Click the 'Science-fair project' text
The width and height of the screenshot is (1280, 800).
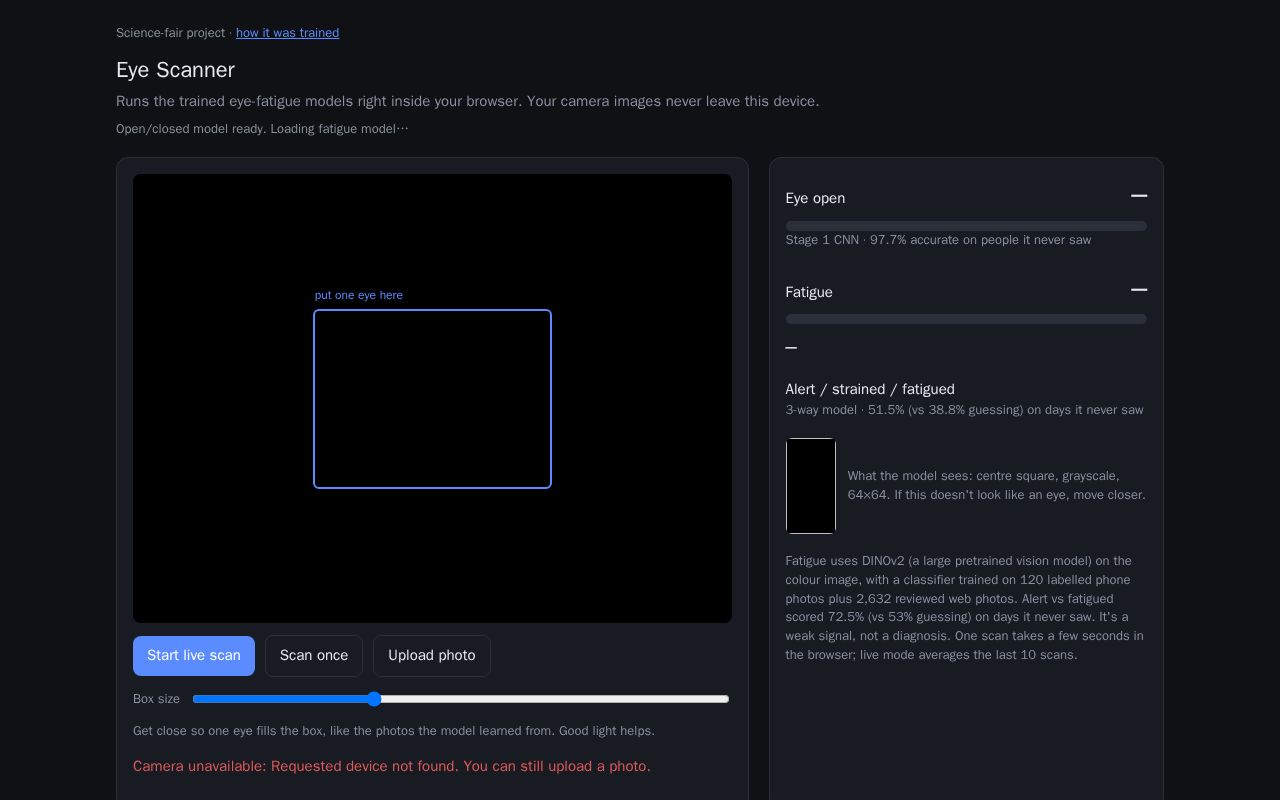[170, 33]
